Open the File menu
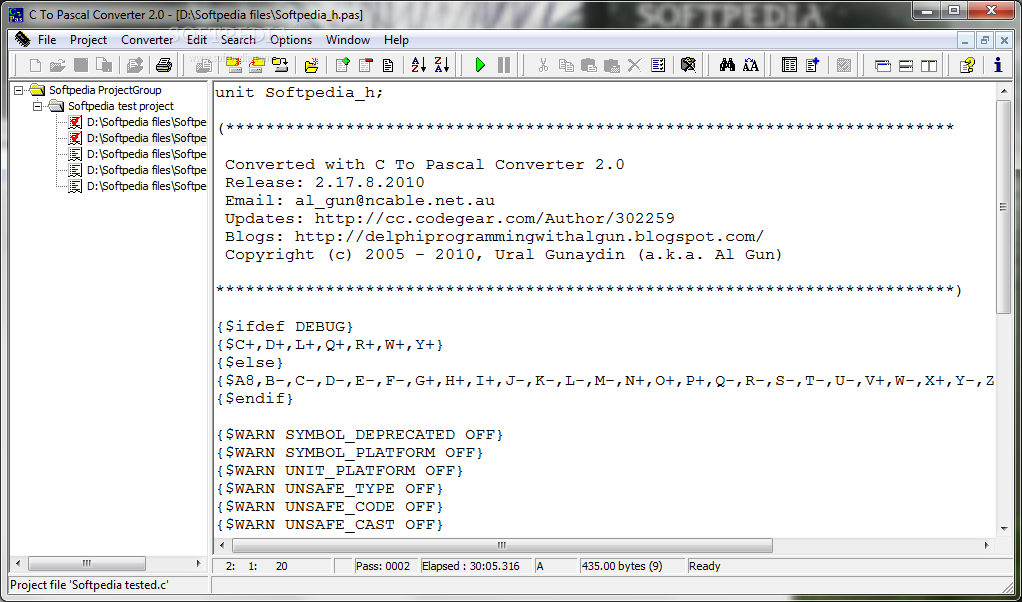The image size is (1022, 602). click(x=47, y=40)
